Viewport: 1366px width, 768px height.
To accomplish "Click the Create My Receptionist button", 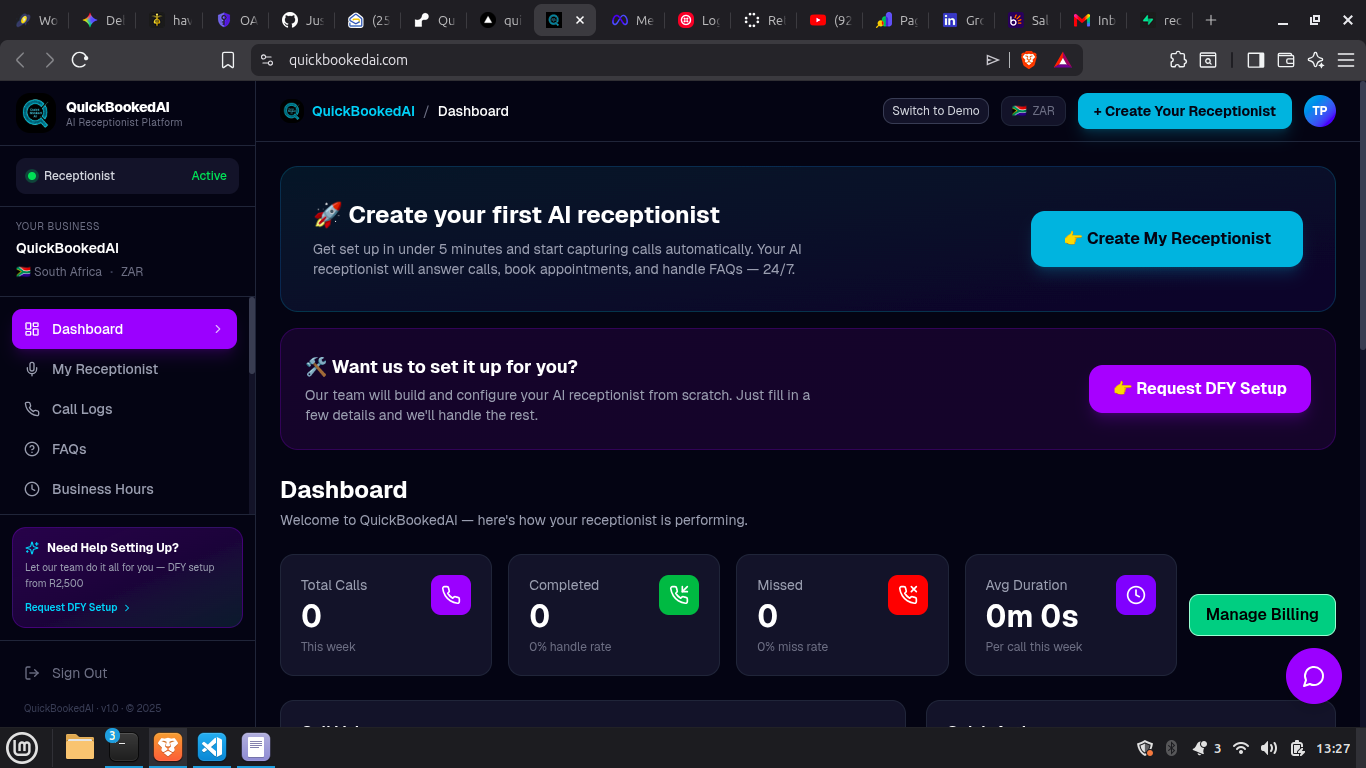I will (x=1167, y=239).
